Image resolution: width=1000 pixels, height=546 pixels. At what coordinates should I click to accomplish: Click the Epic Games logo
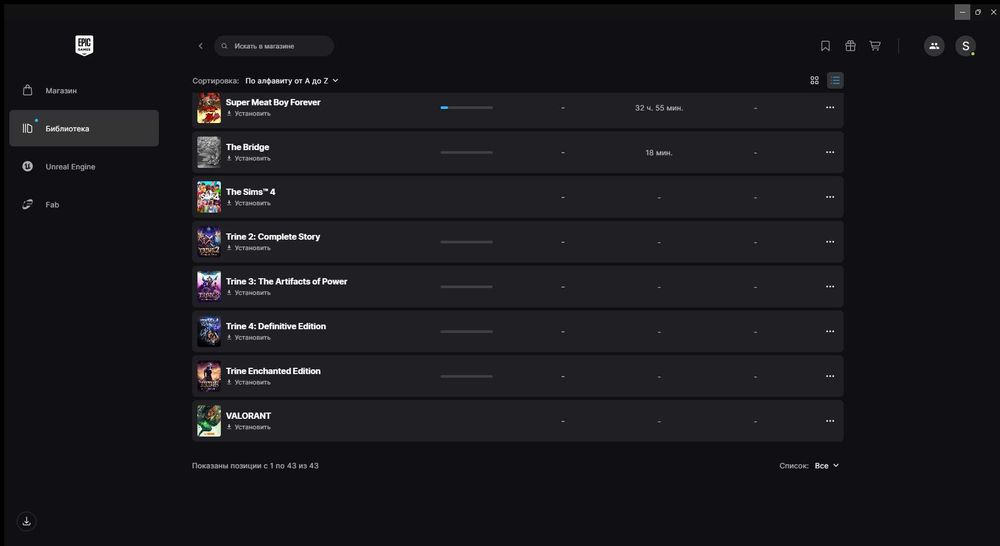coord(84,45)
